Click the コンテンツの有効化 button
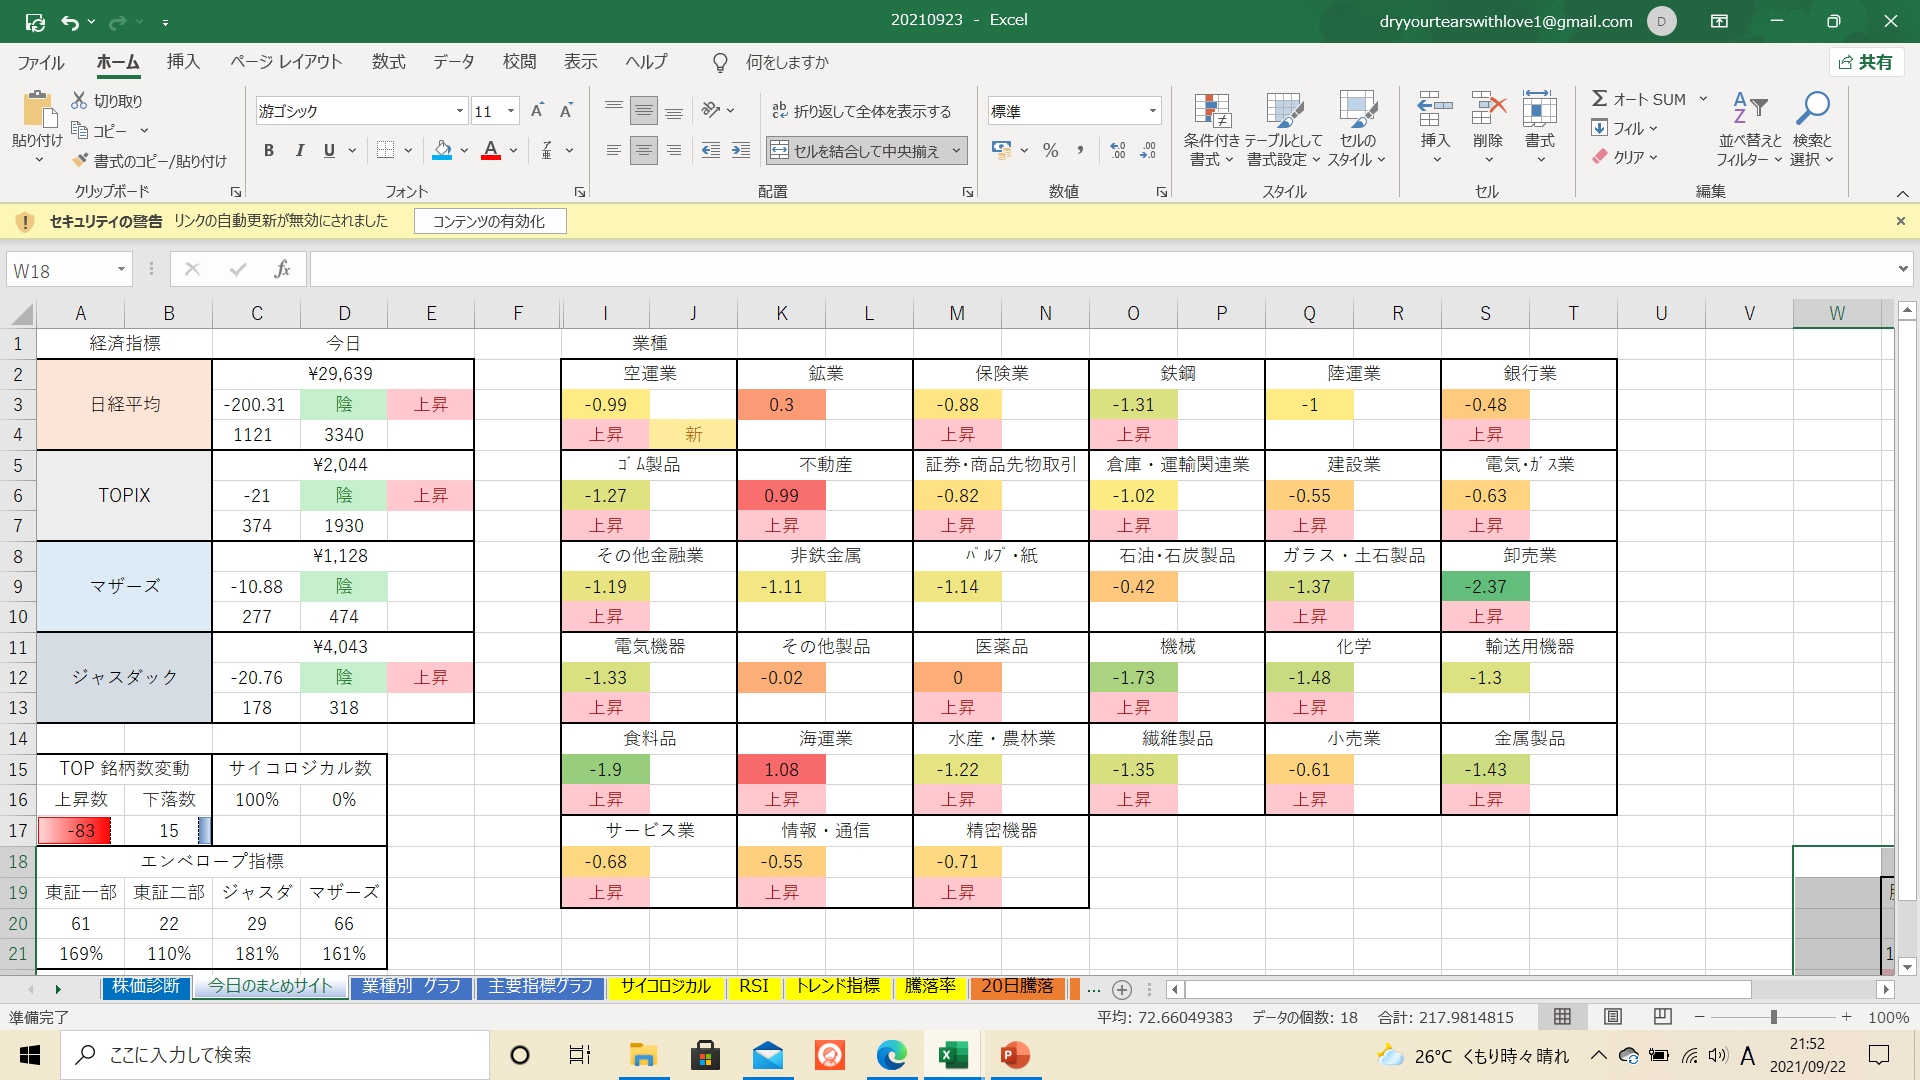Viewport: 1920px width, 1080px height. point(489,221)
